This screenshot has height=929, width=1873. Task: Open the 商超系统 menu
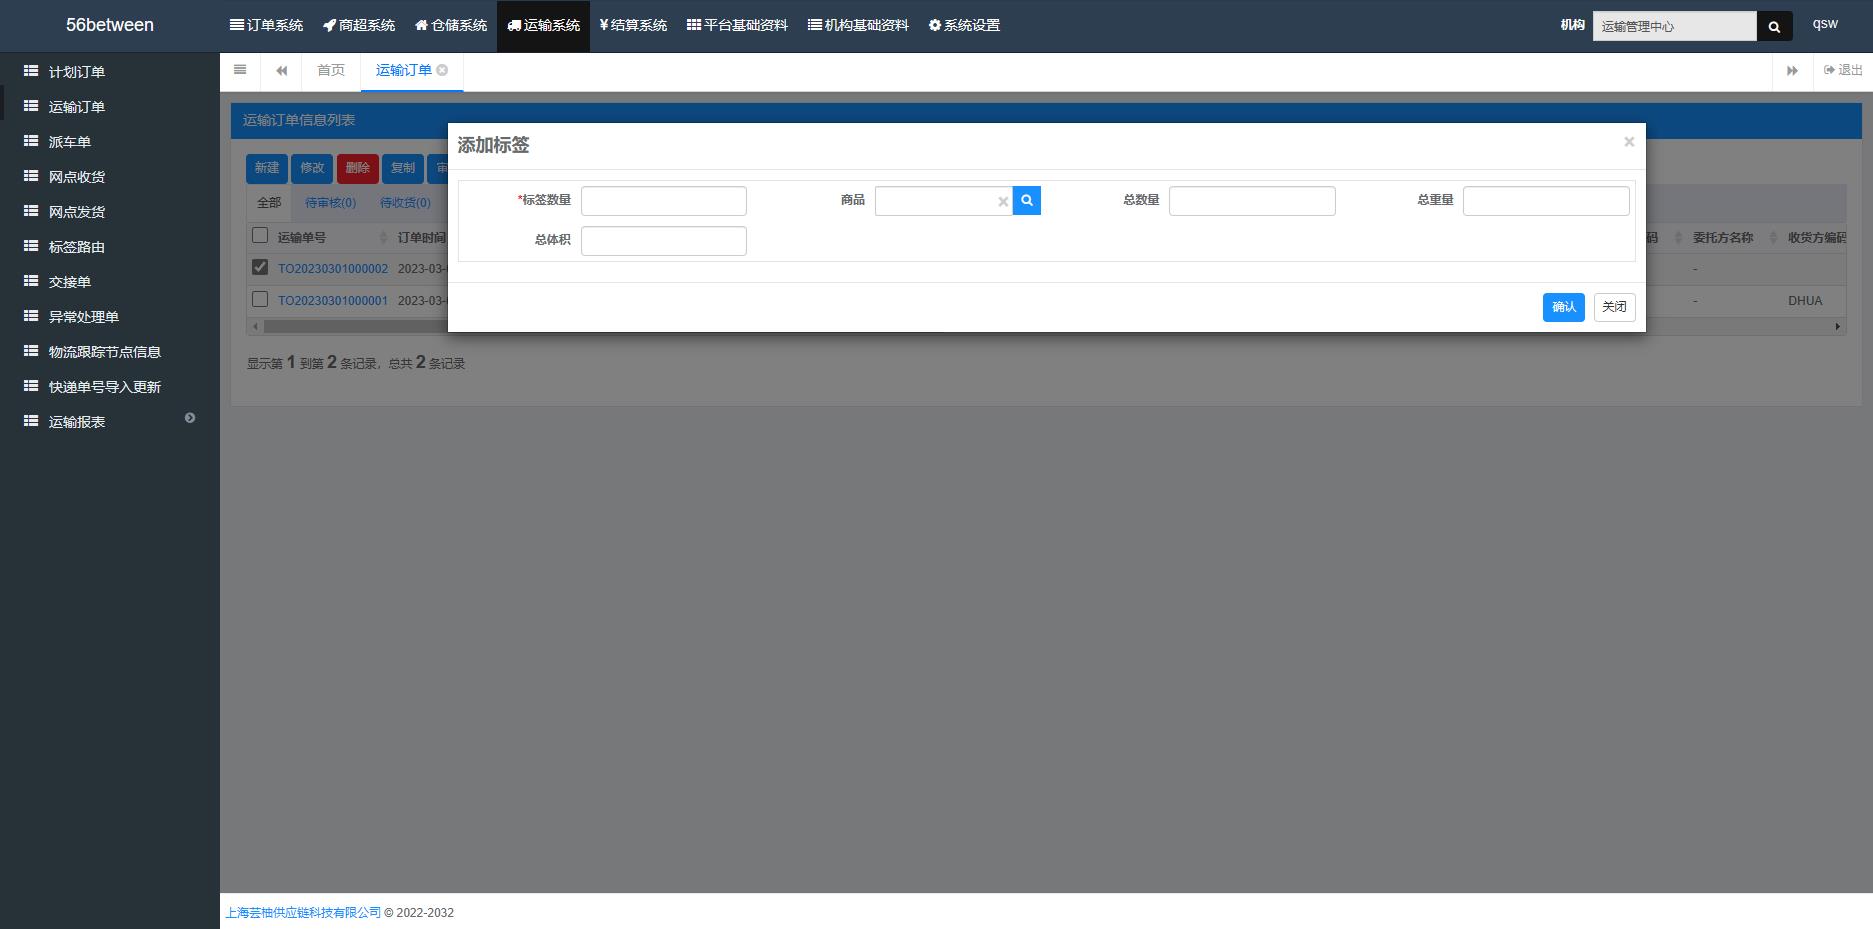359,25
